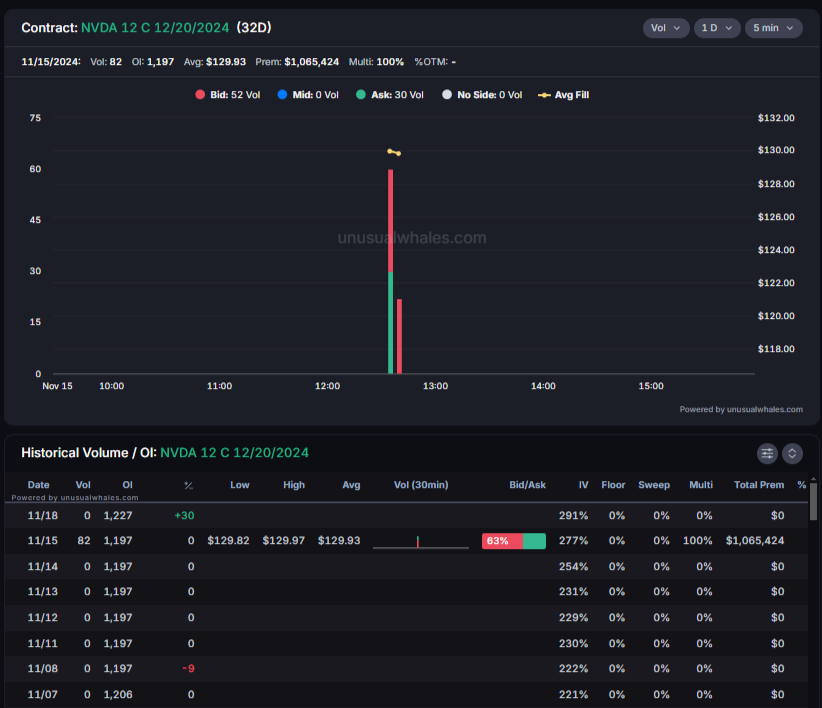Click the OI change (±) column header
Image resolution: width=822 pixels, height=708 pixels.
click(189, 485)
